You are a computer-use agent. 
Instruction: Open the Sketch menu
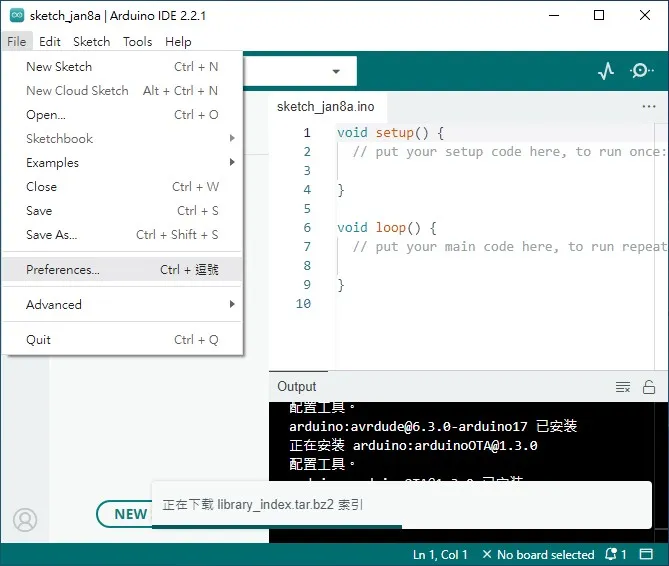tap(91, 41)
